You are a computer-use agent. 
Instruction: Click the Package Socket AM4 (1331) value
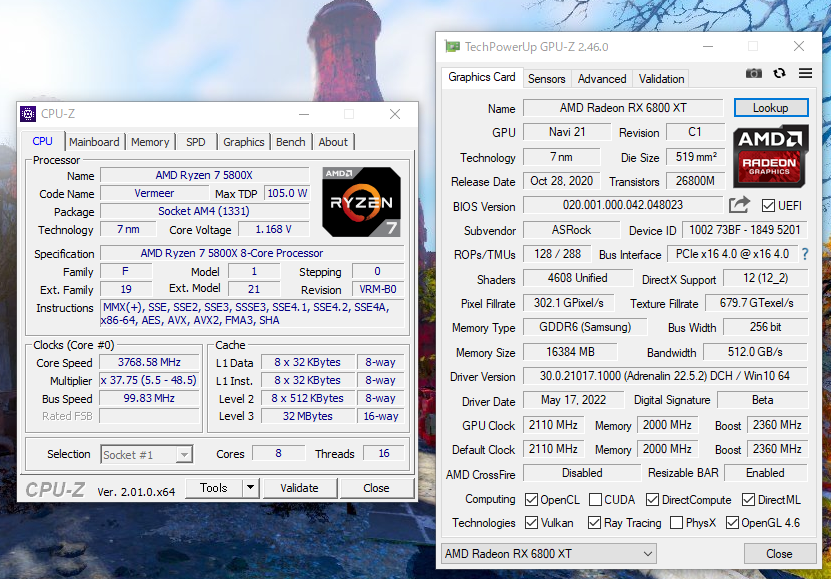coord(204,211)
